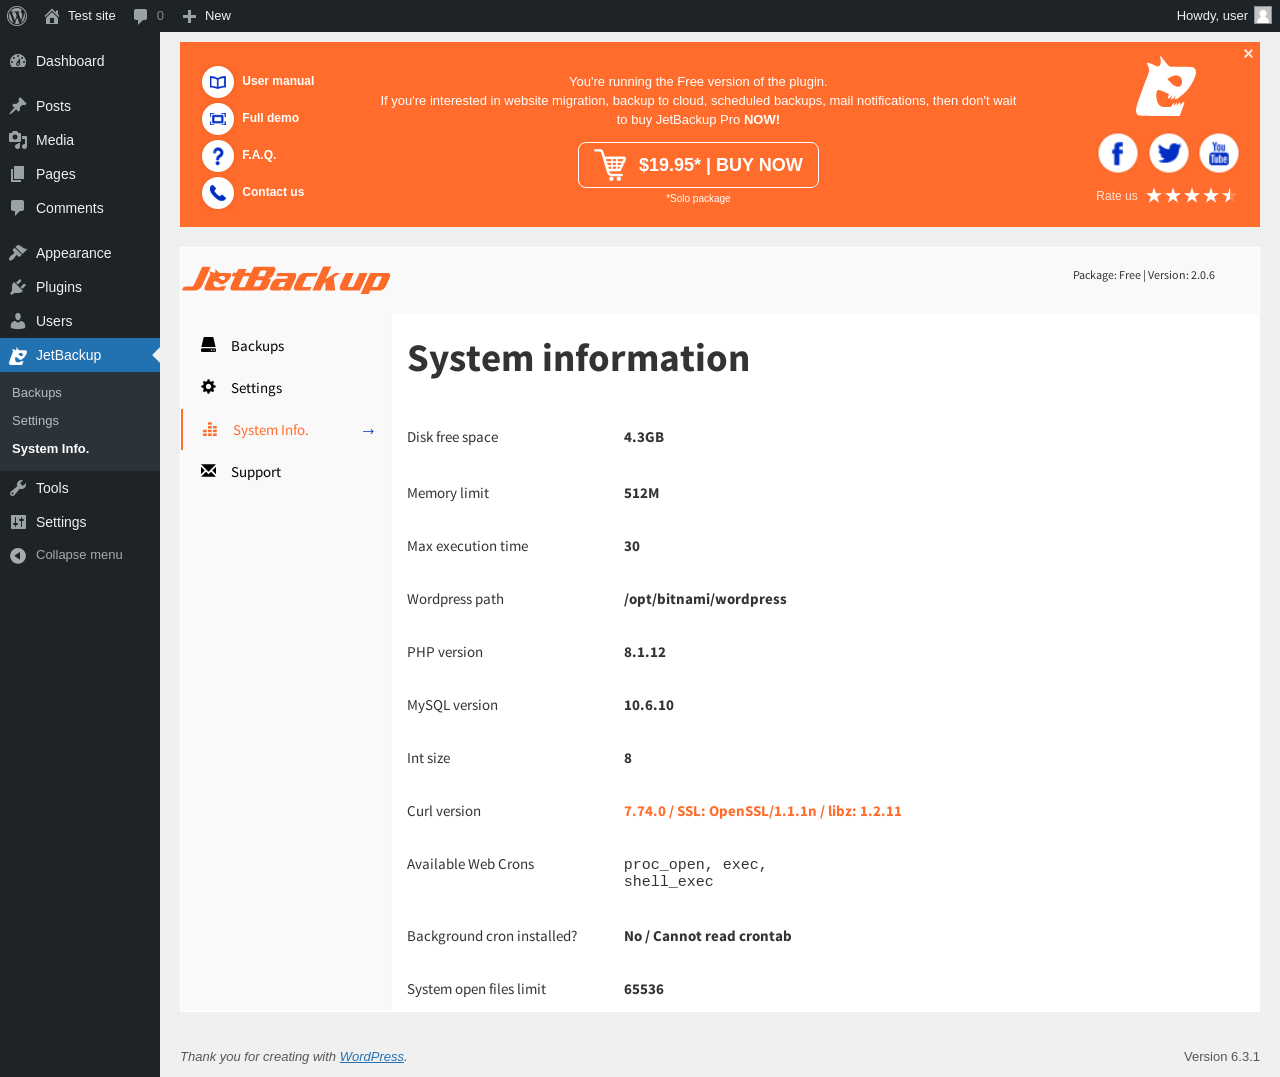Click the Contact us phone icon
This screenshot has width=1280, height=1077.
[218, 193]
